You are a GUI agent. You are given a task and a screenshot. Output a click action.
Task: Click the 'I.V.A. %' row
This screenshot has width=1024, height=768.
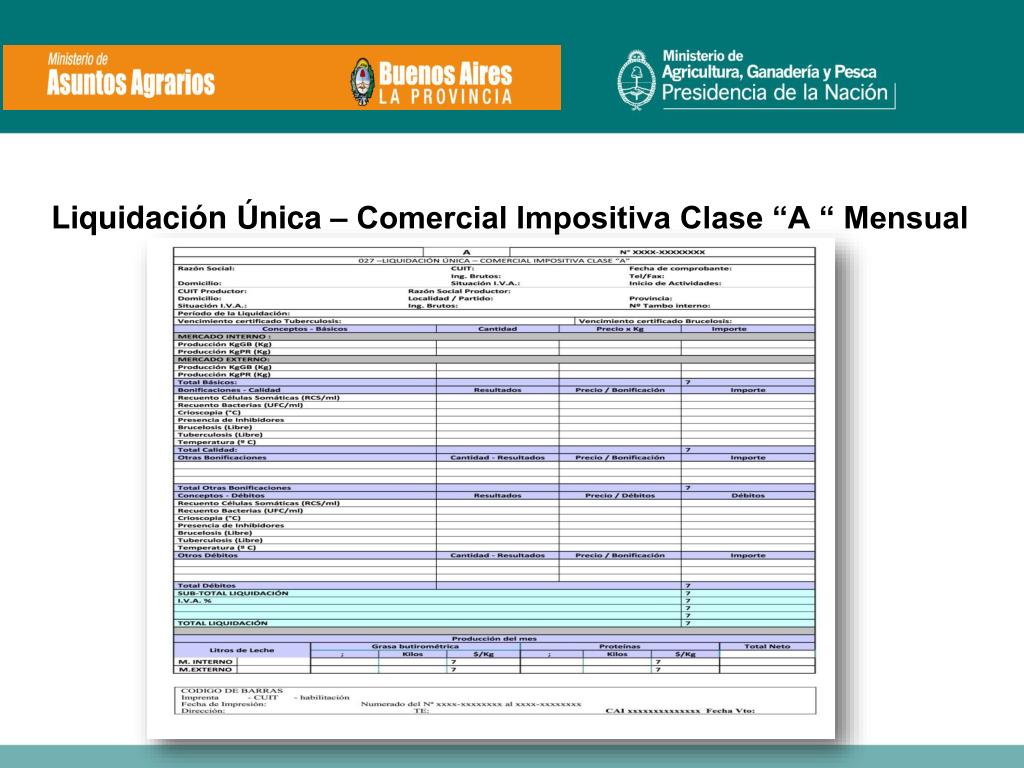coord(494,601)
